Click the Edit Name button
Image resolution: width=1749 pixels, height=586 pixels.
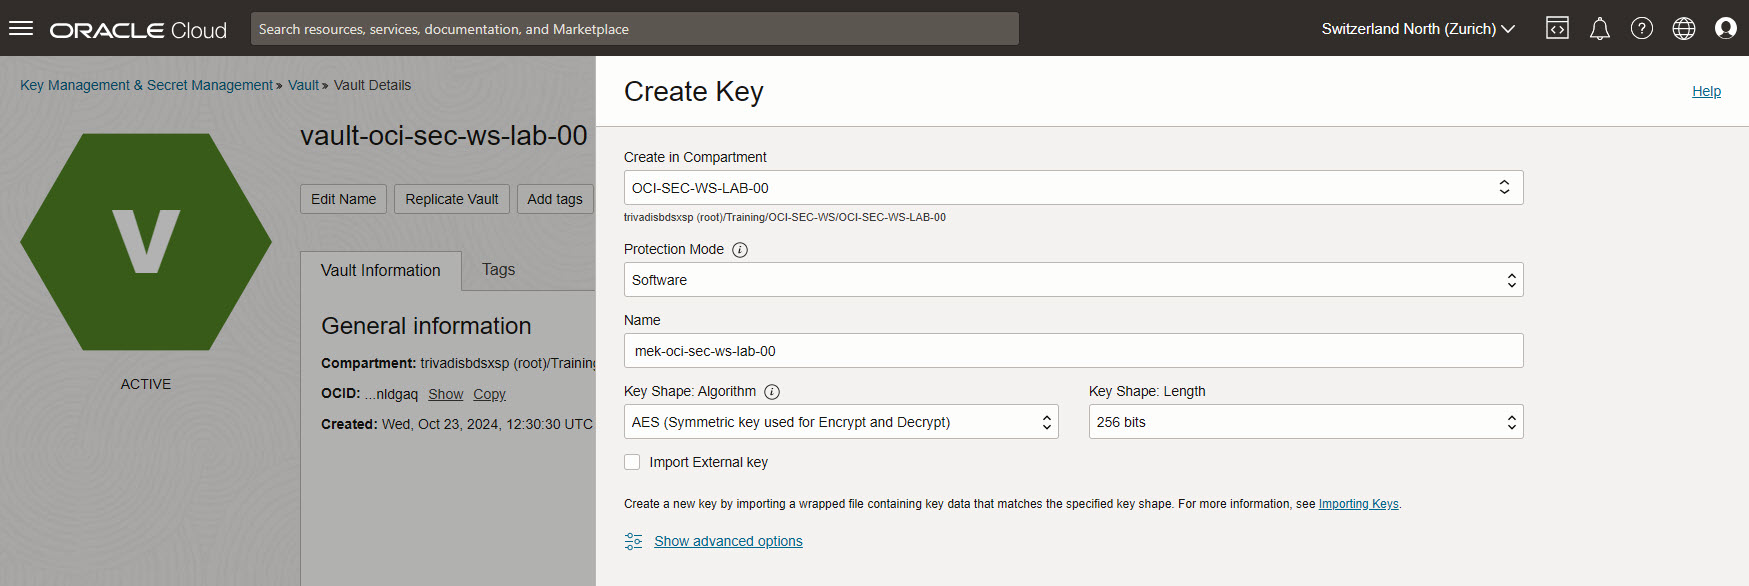pyautogui.click(x=343, y=199)
